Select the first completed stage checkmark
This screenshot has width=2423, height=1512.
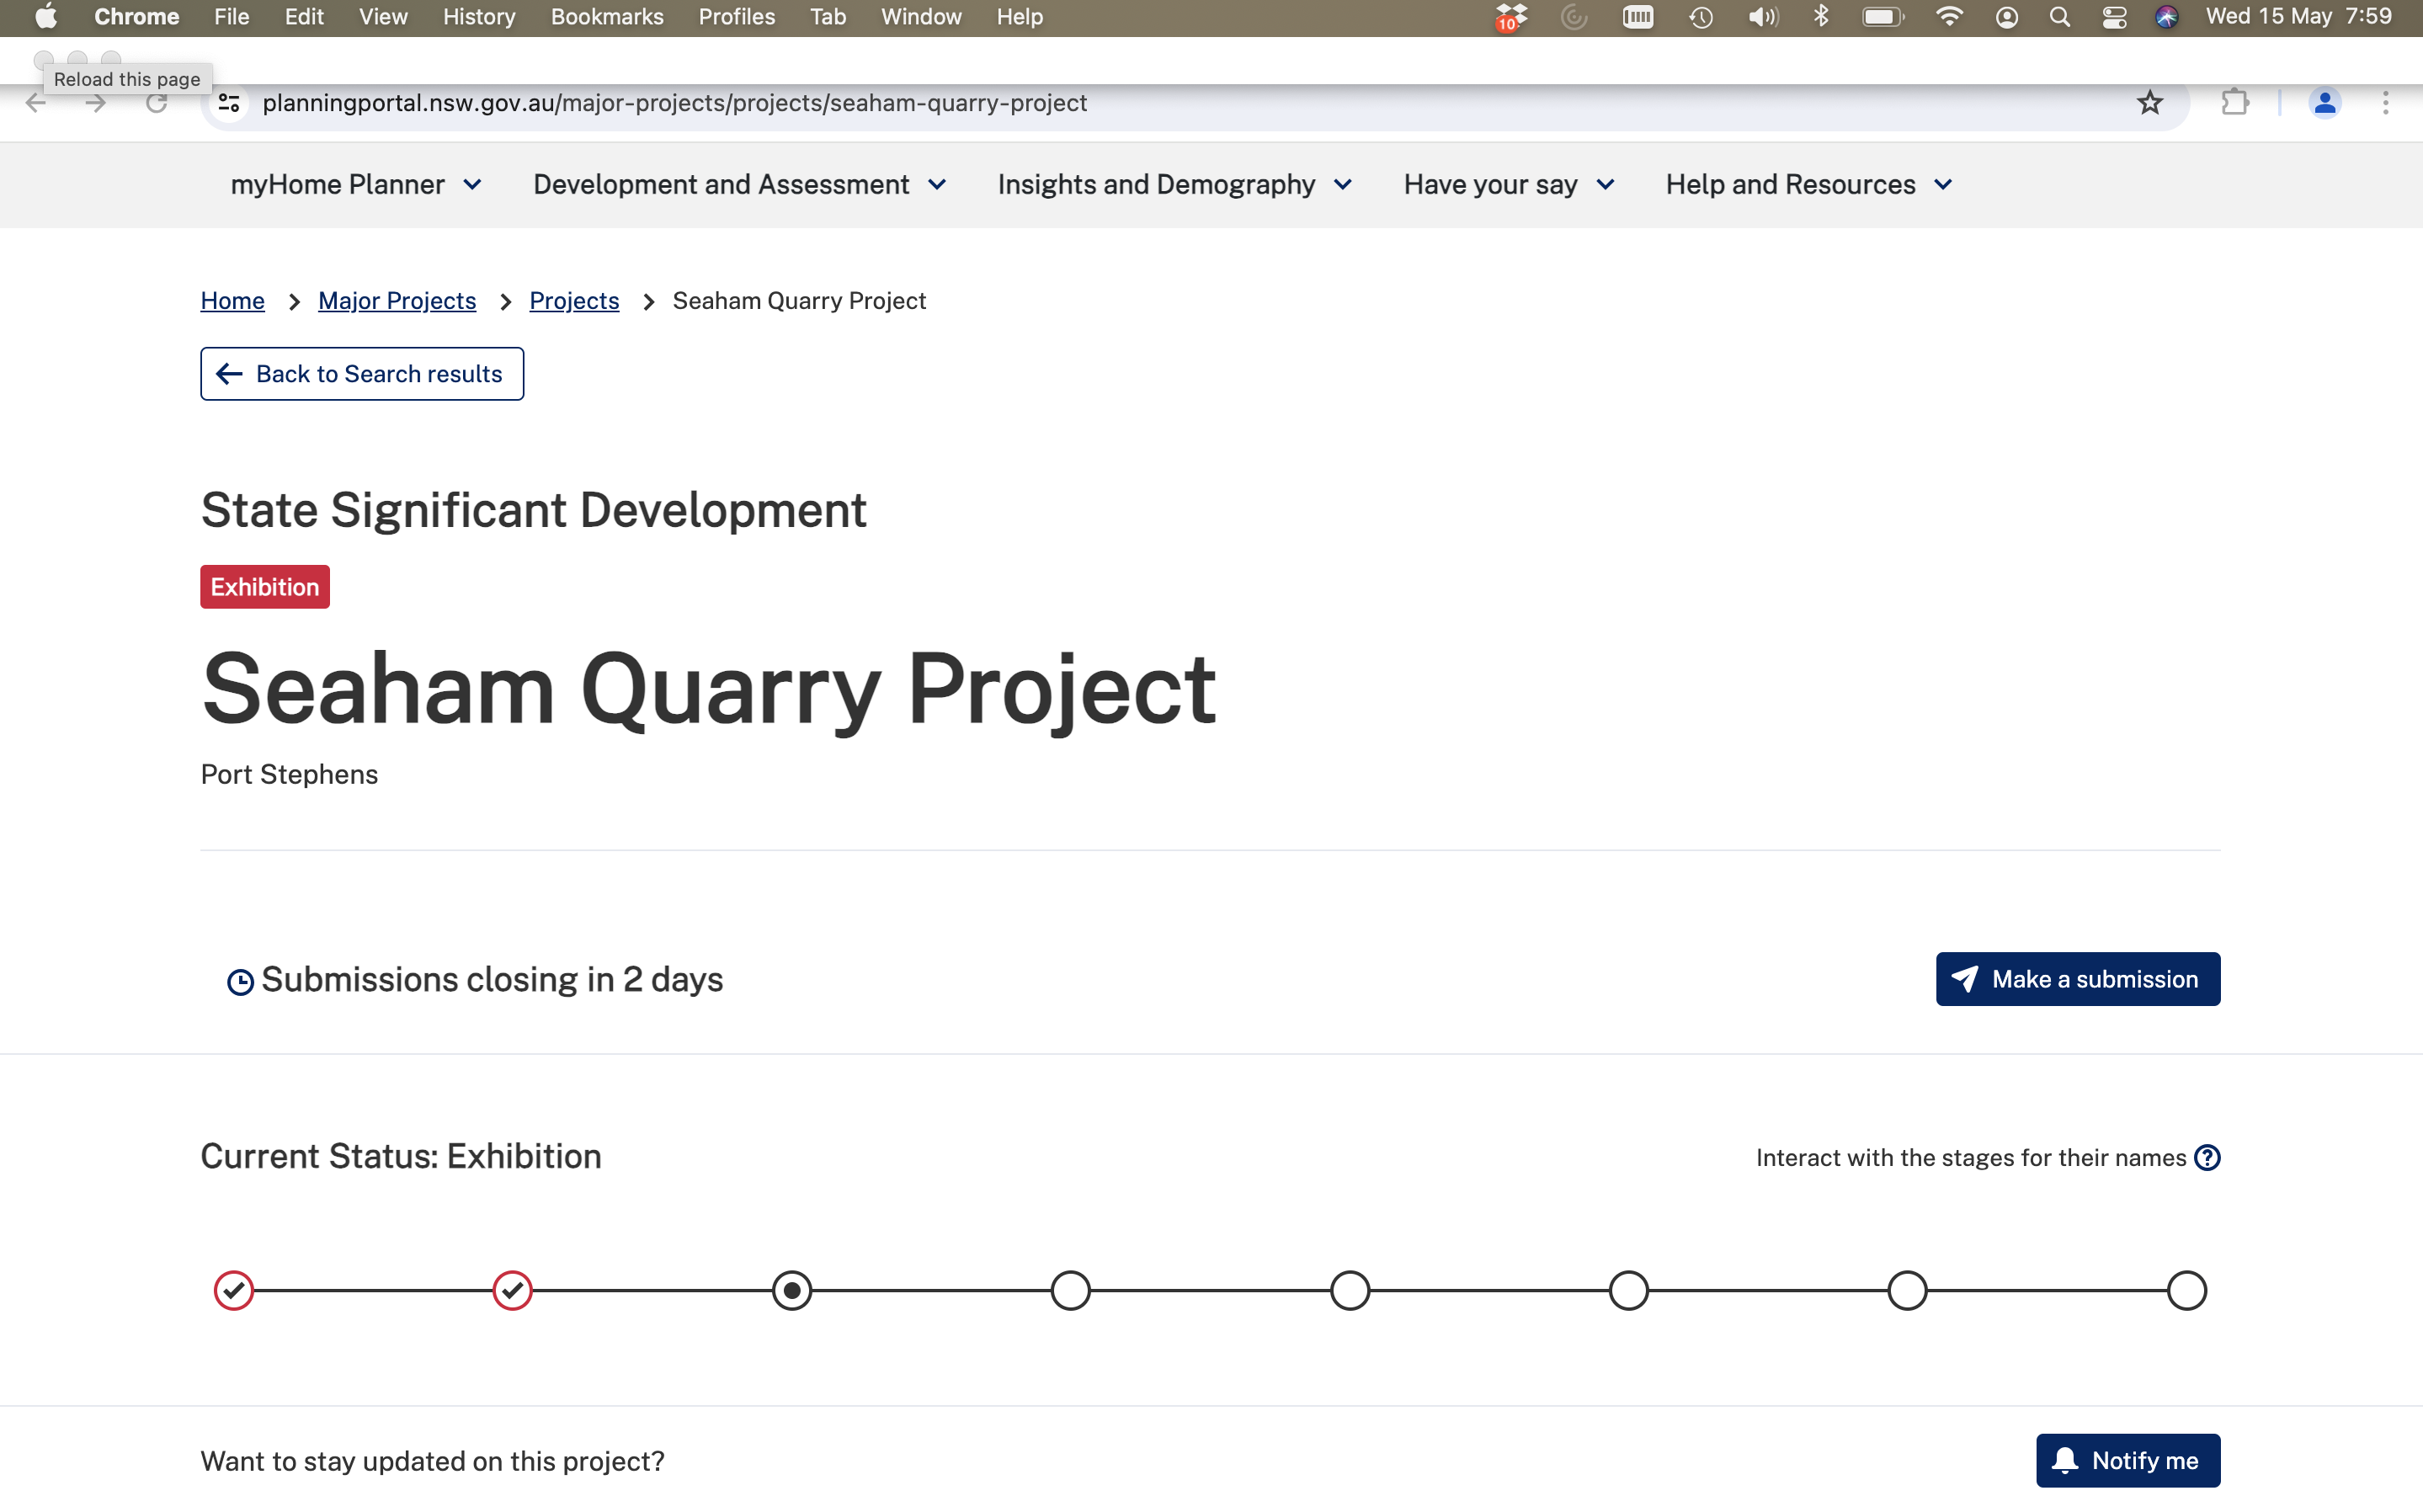tap(233, 1290)
